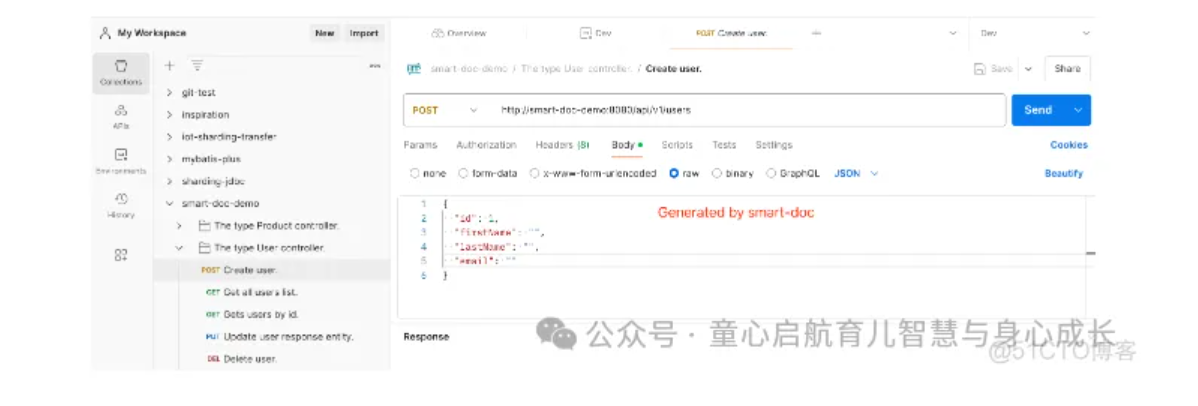Open the Params tab
The height and width of the screenshot is (406, 1198).
(x=420, y=145)
